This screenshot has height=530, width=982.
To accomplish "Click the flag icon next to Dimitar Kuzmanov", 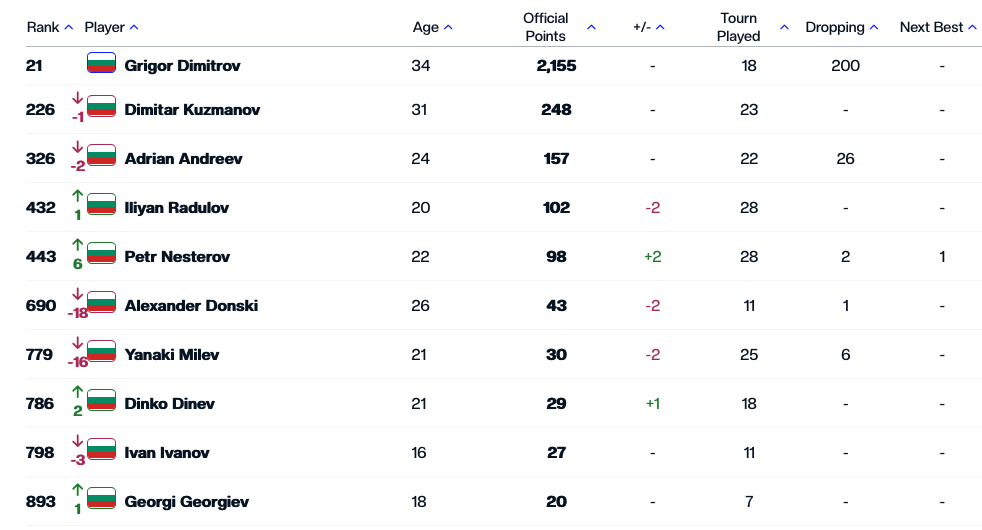I will 101,106.
